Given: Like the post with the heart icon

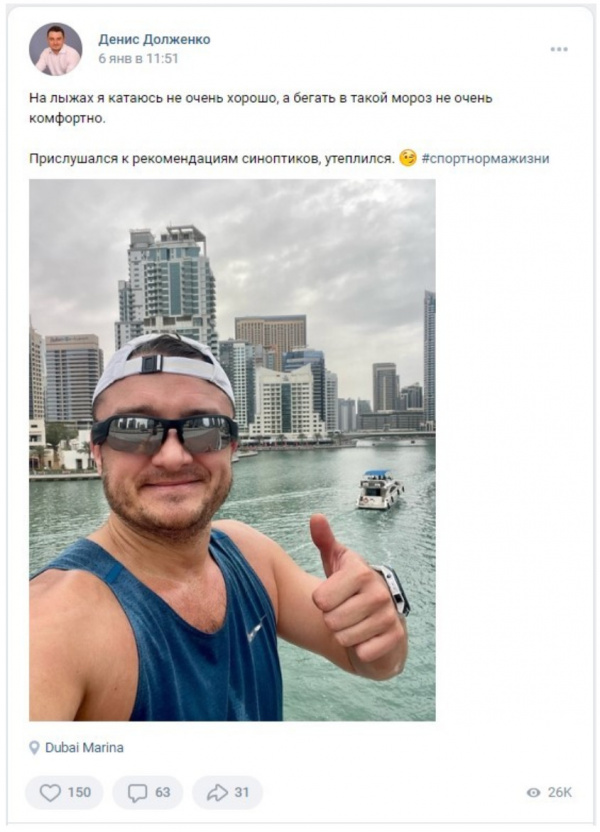Looking at the screenshot, I should coord(50,793).
